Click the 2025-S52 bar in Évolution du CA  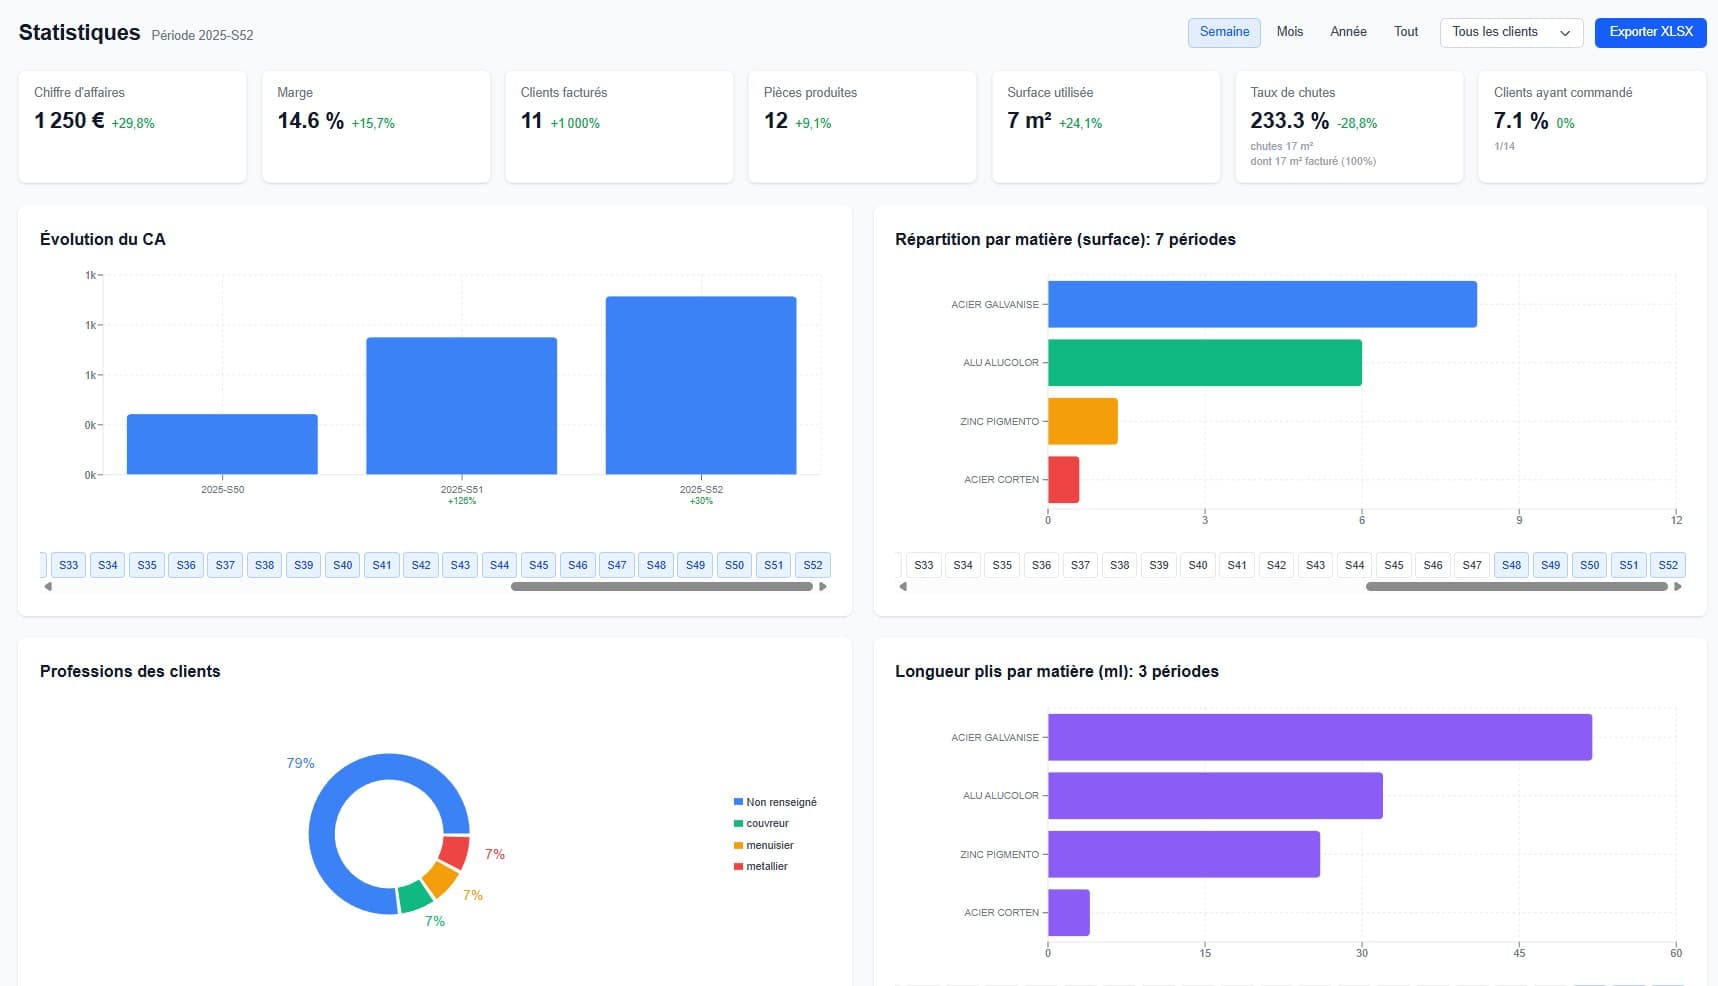(701, 385)
